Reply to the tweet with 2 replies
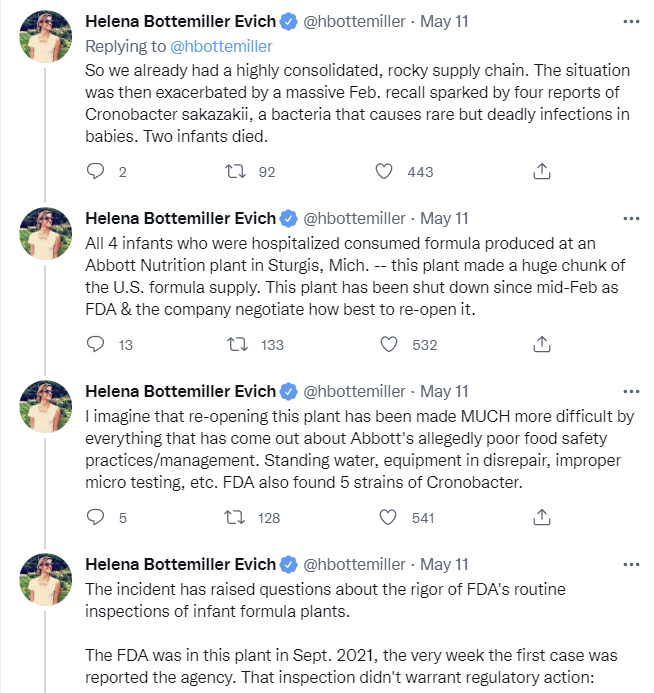The height and width of the screenshot is (693, 654). click(96, 171)
